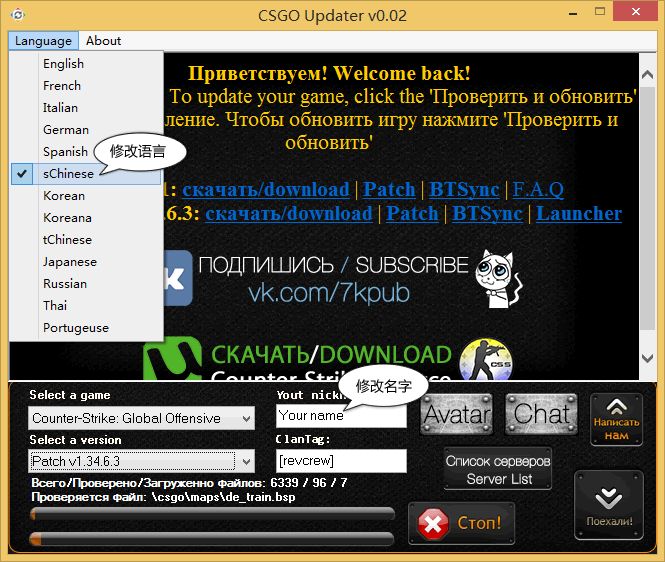Expand the Select a game dropdown
The height and width of the screenshot is (562, 665).
pos(141,418)
